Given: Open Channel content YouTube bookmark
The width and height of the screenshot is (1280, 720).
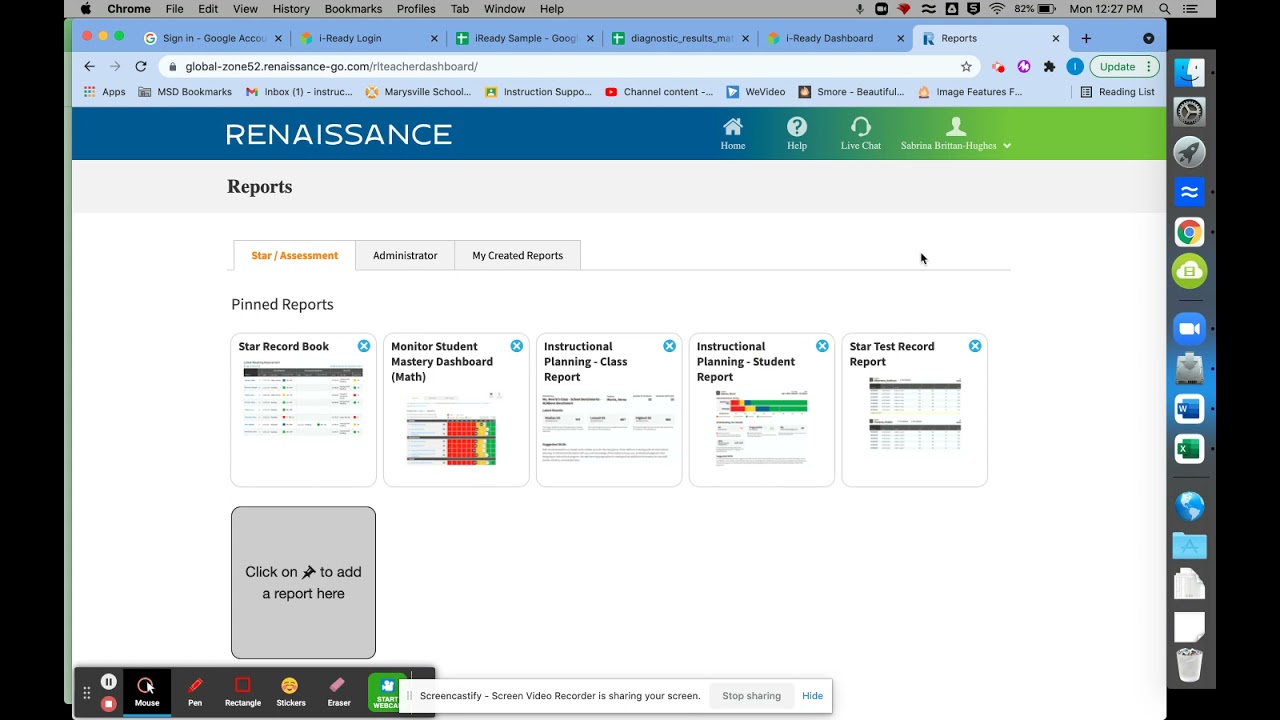Looking at the screenshot, I should click(659, 91).
